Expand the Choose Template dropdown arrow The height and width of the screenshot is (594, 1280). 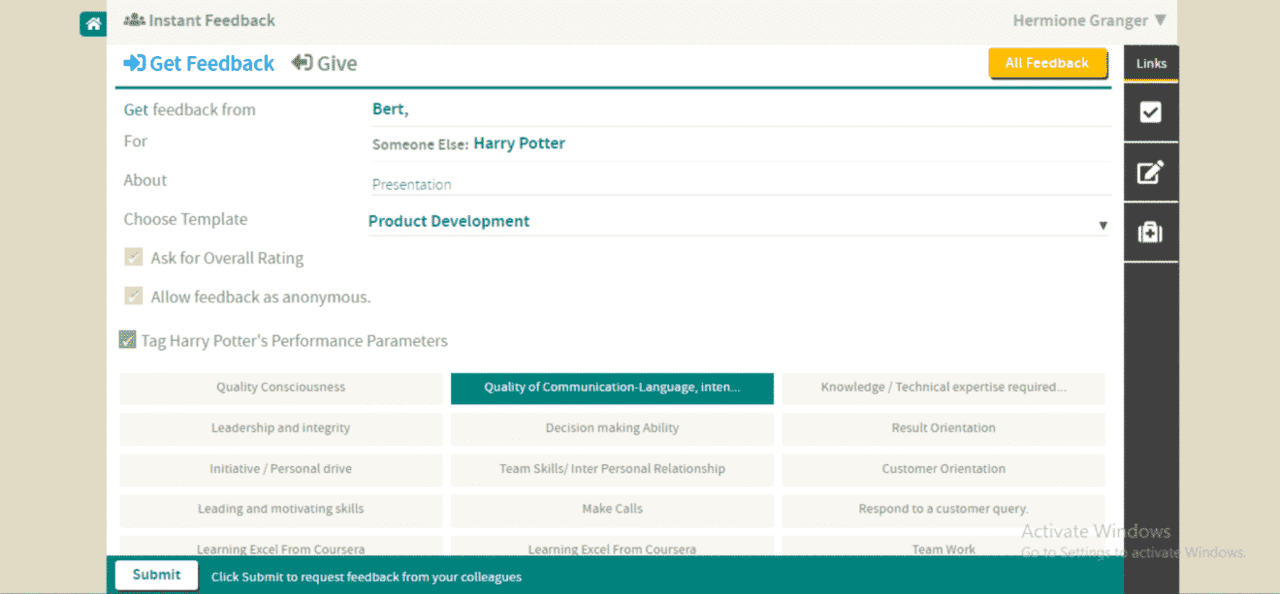click(1102, 225)
